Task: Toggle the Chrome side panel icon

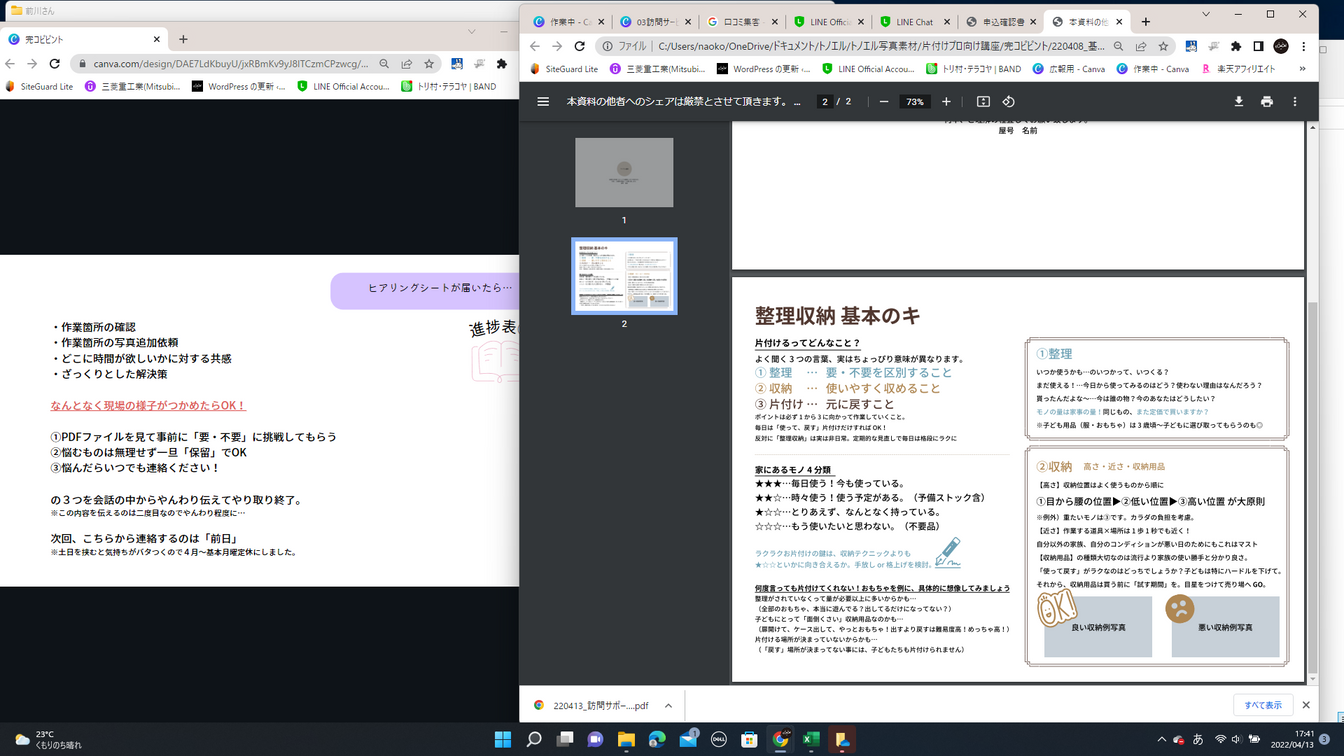Action: point(1258,46)
